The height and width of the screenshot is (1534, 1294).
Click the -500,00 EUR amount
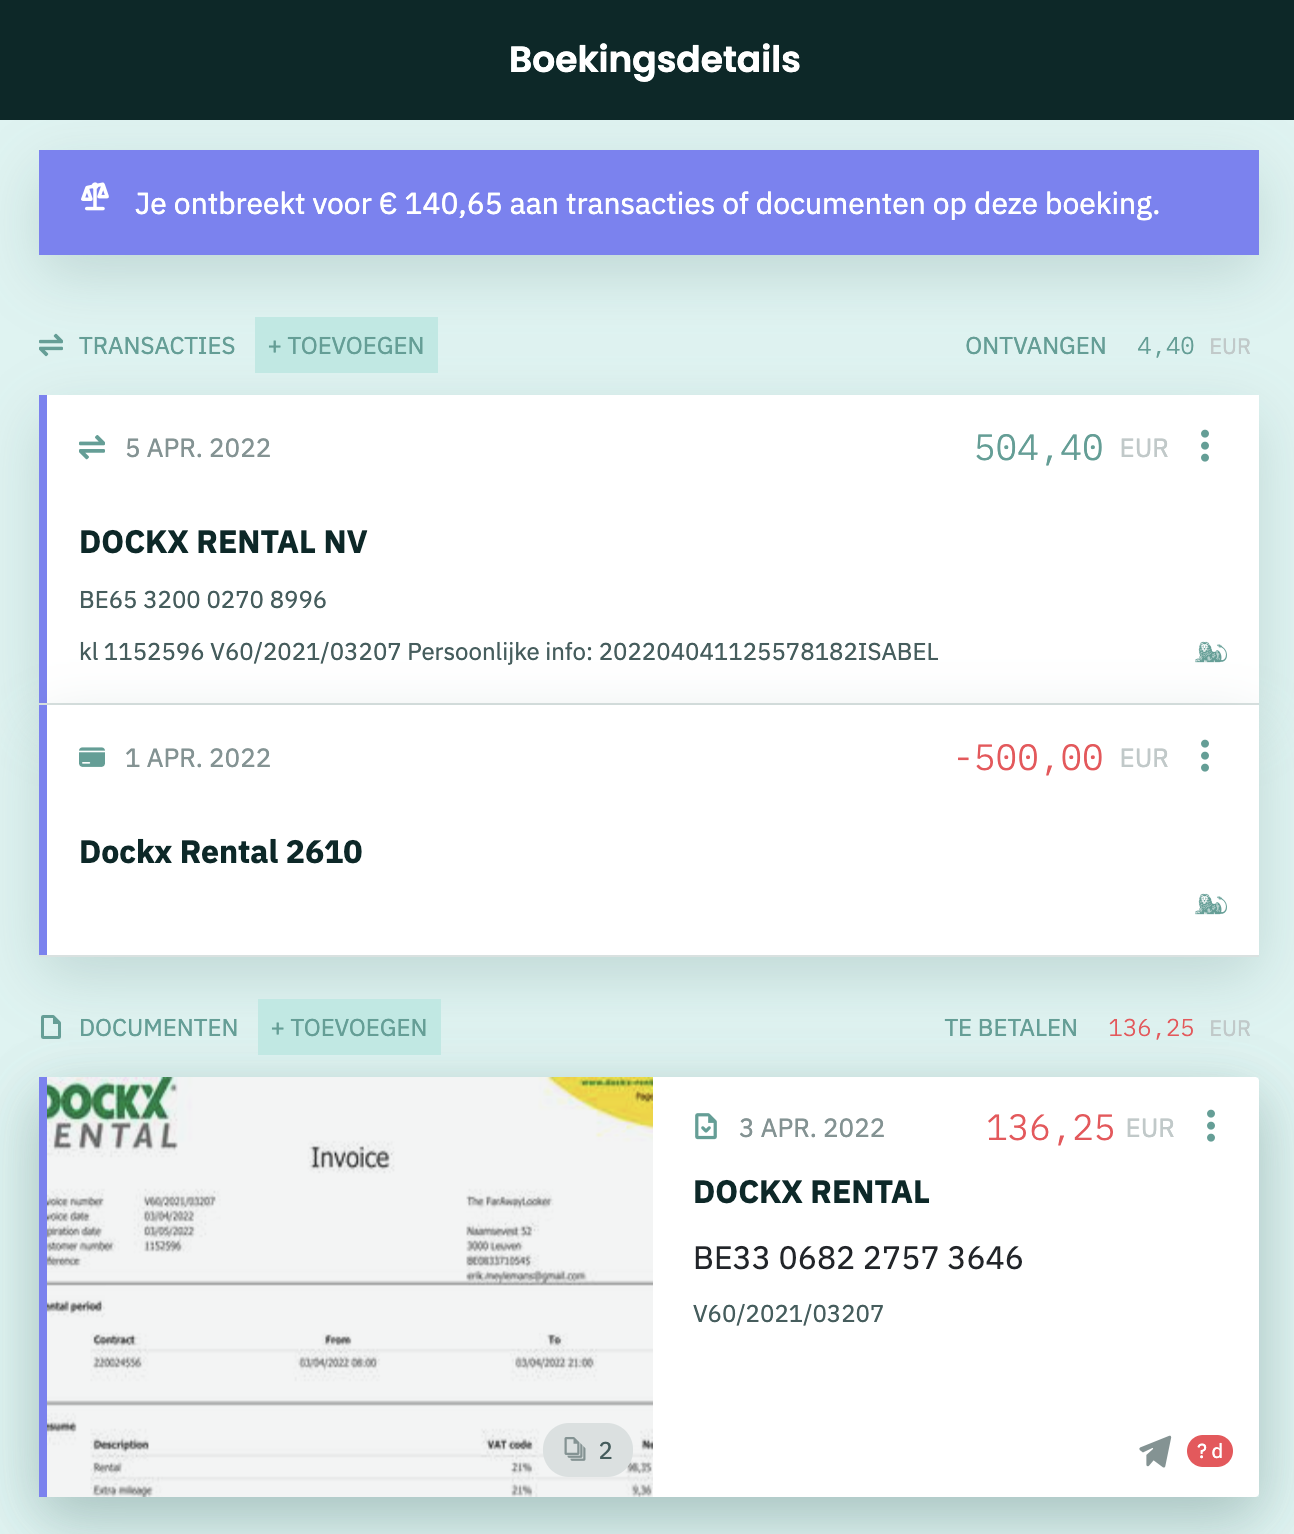point(1061,757)
